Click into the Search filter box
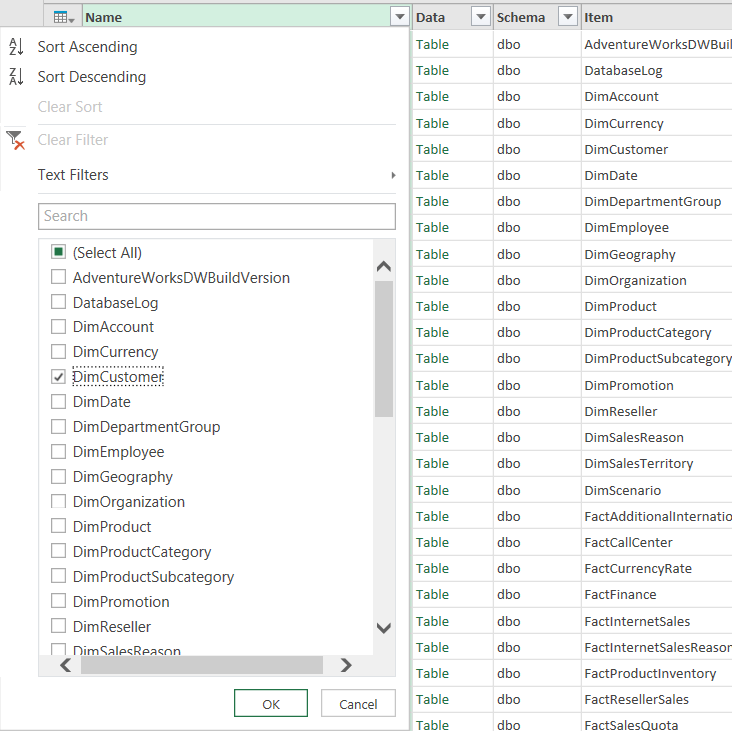Viewport: 732px width, 731px height. click(x=217, y=216)
